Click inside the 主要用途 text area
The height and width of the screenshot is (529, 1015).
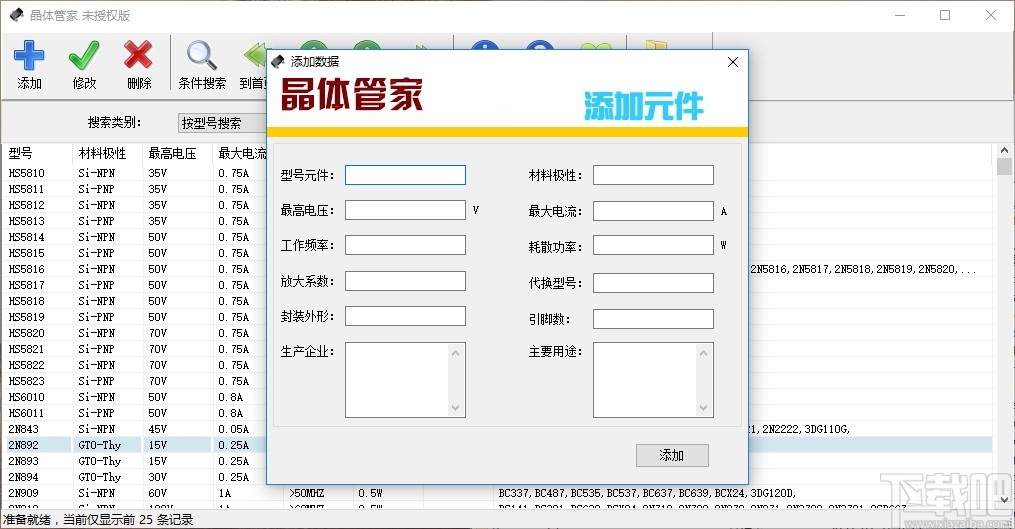tap(645, 379)
